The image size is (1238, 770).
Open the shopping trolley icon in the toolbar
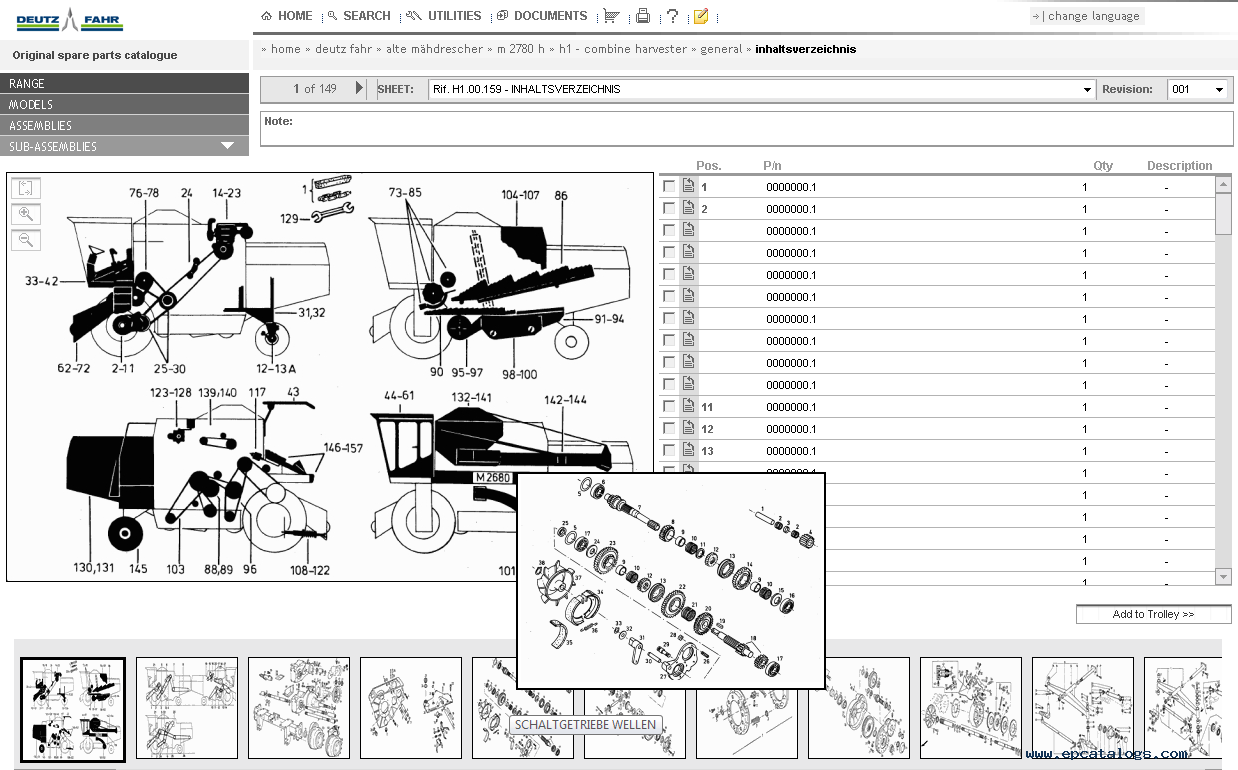(612, 15)
